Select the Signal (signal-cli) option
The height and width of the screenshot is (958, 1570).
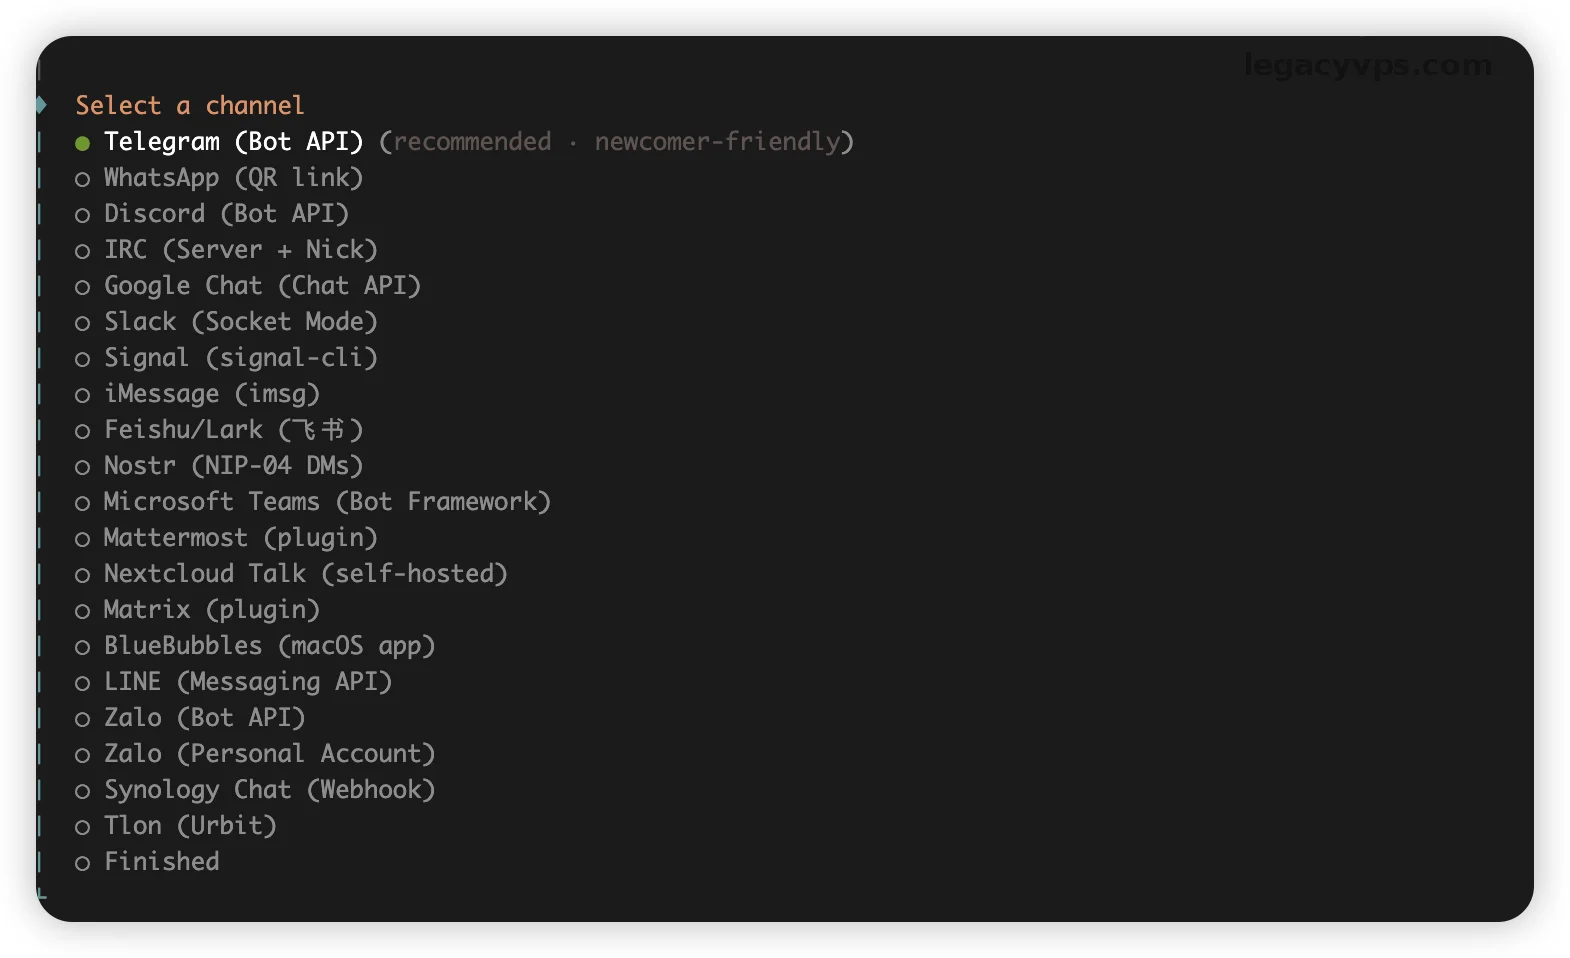pos(240,358)
